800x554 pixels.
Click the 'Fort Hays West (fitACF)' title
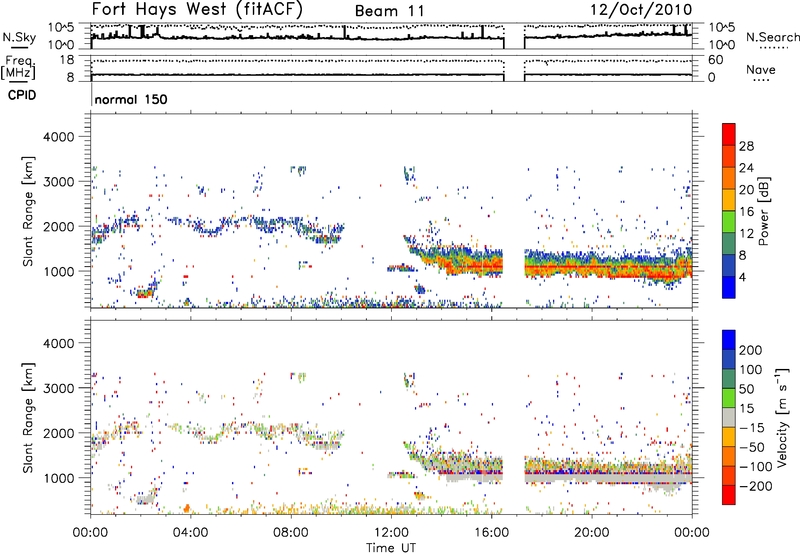pyautogui.click(x=197, y=9)
